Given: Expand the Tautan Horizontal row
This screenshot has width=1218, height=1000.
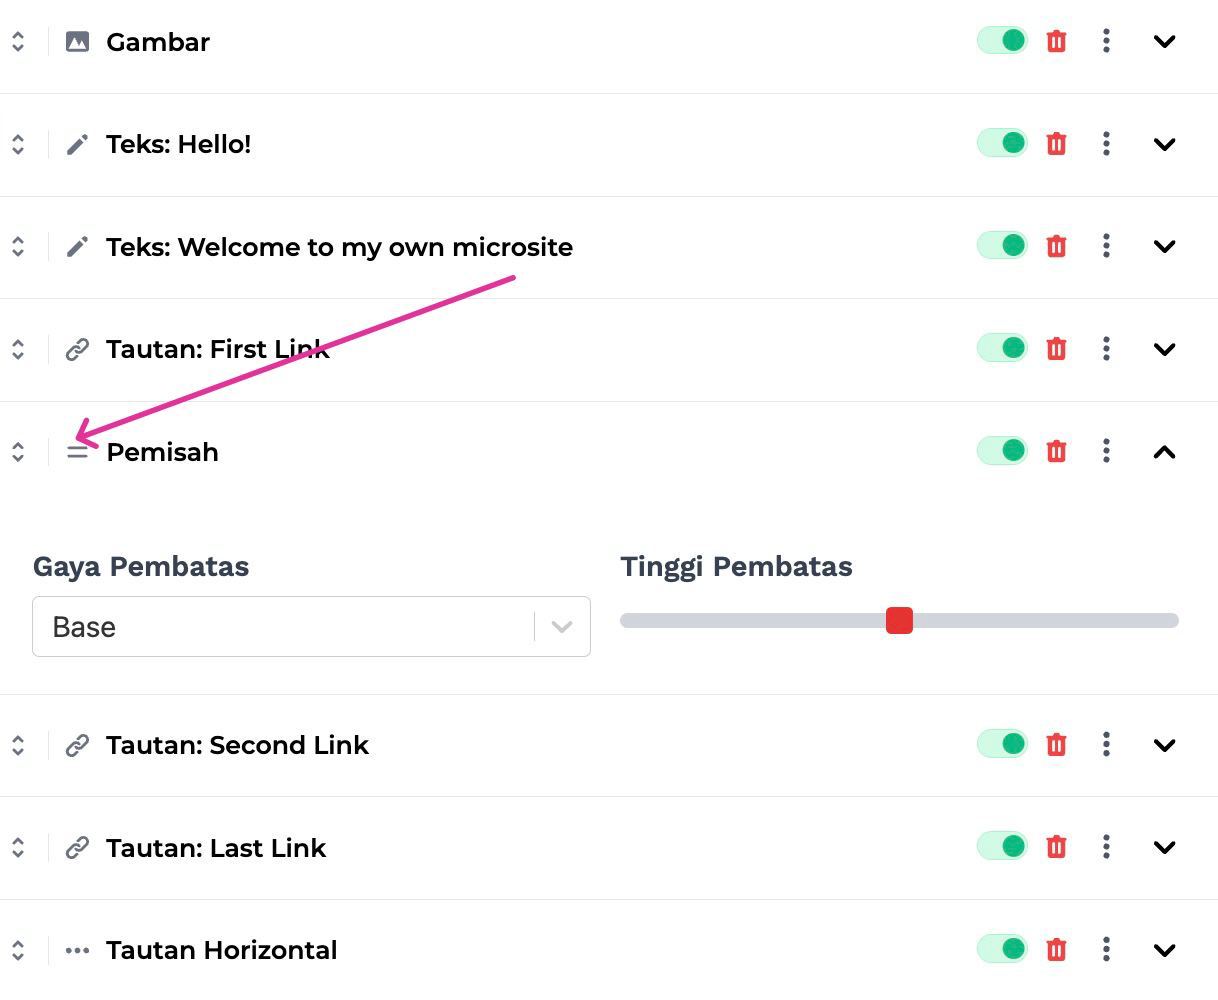Looking at the screenshot, I should [1164, 949].
